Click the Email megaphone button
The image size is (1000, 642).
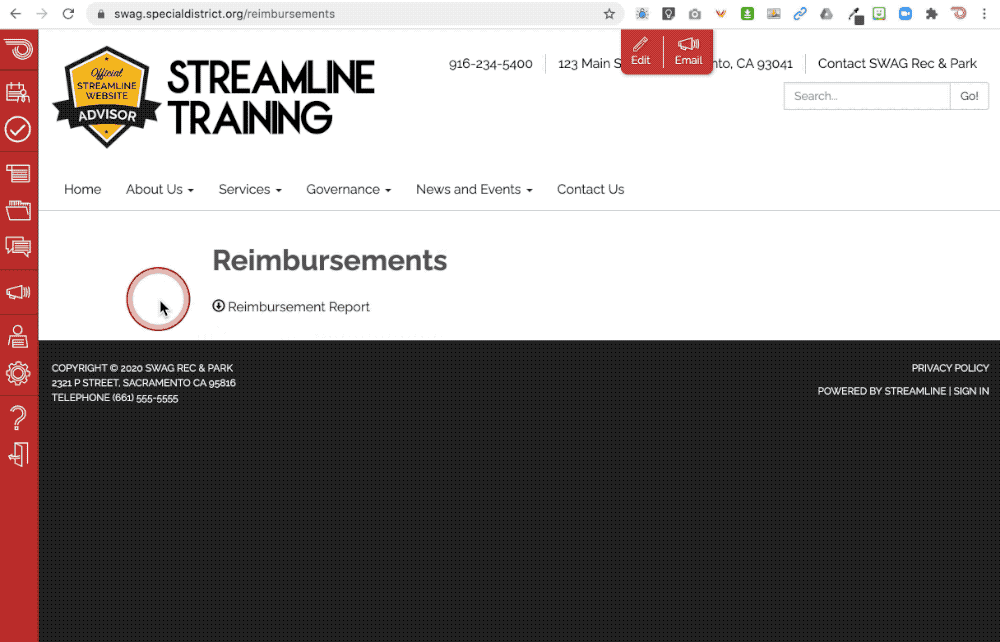tap(688, 51)
